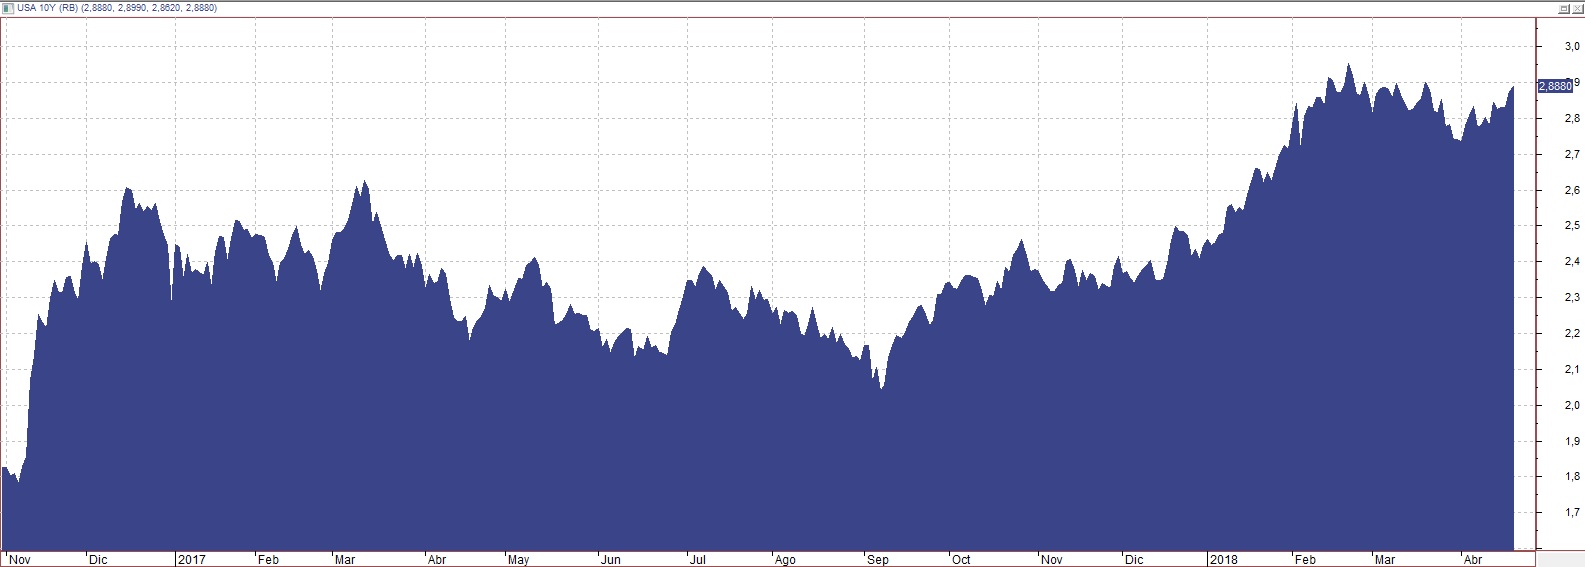The height and width of the screenshot is (567, 1585).
Task: Click the 2,3 price axis label
Action: pos(1572,298)
